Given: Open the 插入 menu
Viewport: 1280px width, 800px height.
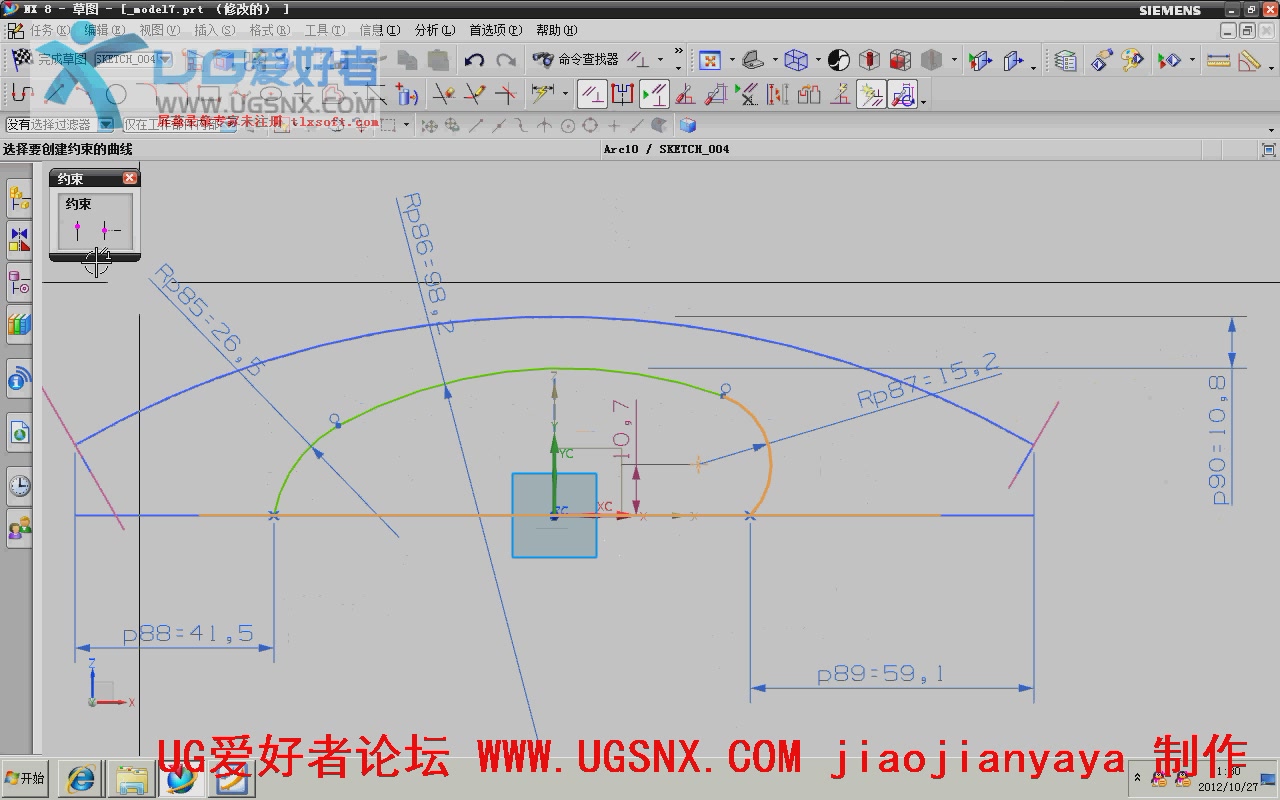Looking at the screenshot, I should pos(214,30).
